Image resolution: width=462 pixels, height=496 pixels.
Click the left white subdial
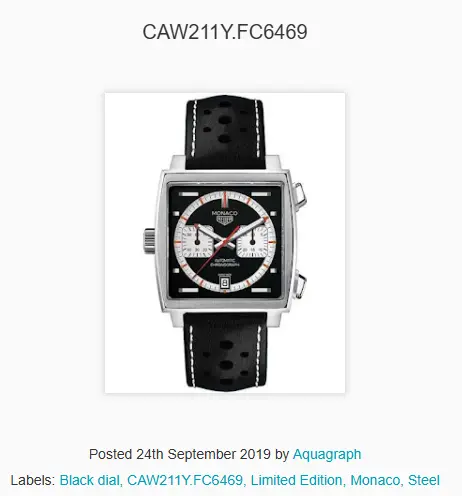pyautogui.click(x=197, y=241)
